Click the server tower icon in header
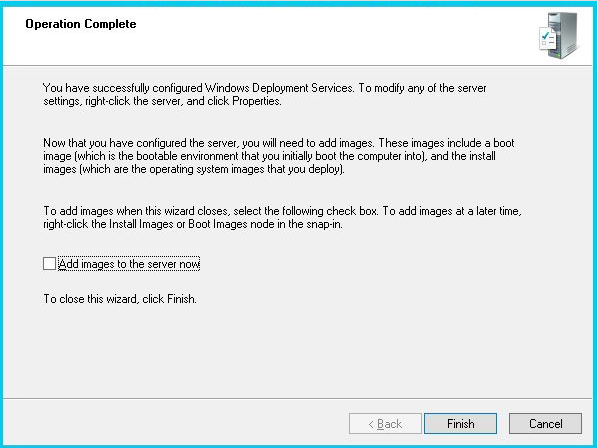The width and height of the screenshot is (598, 448). click(x=563, y=35)
